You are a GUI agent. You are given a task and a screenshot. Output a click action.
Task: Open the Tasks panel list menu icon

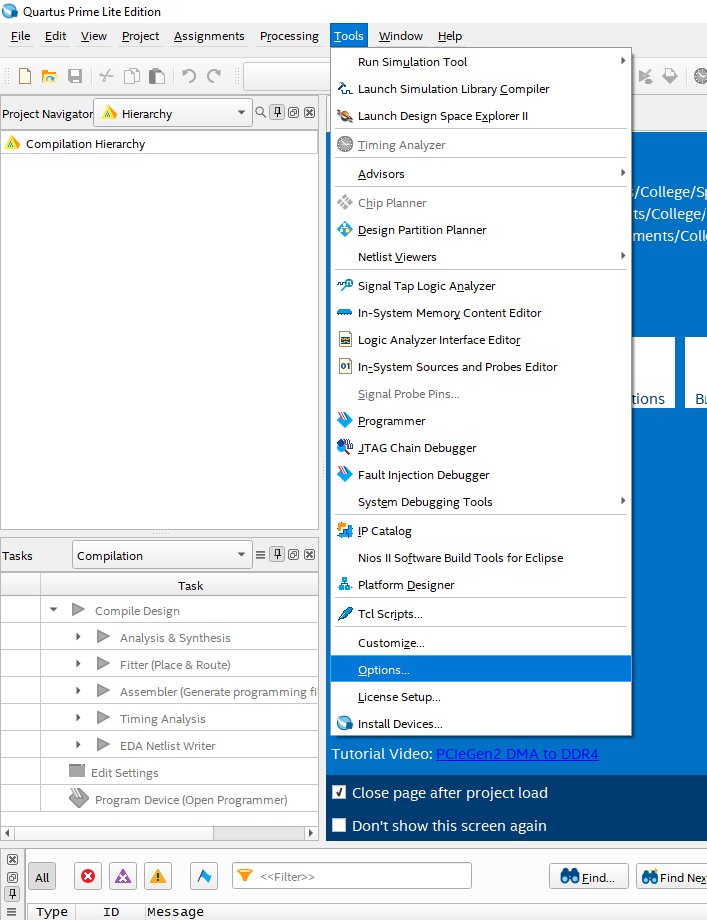pos(261,554)
